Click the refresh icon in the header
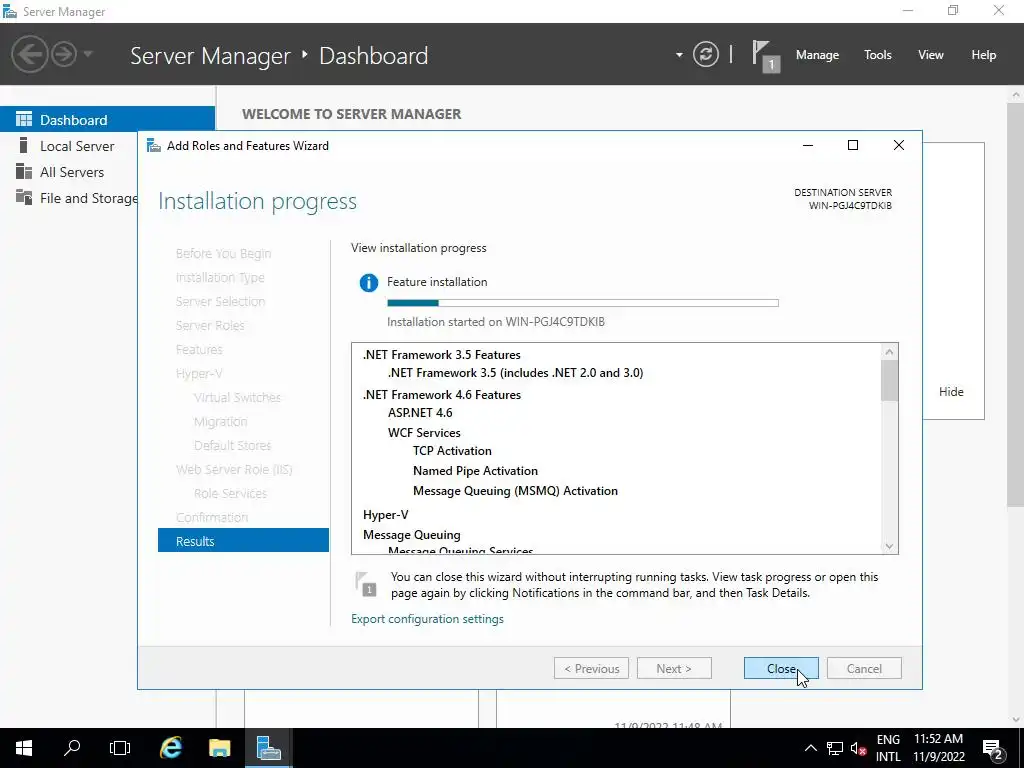The image size is (1024, 768). [x=705, y=54]
